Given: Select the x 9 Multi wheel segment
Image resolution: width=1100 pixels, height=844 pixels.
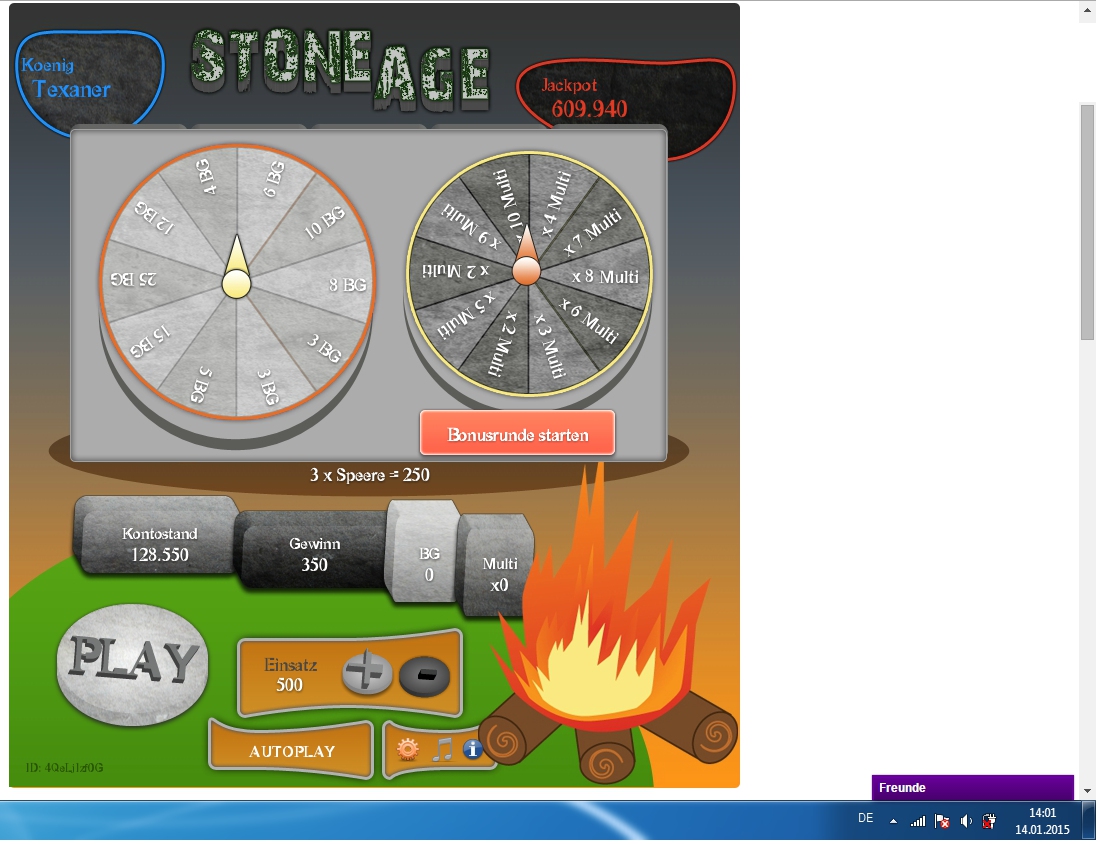Looking at the screenshot, I should [x=470, y=225].
